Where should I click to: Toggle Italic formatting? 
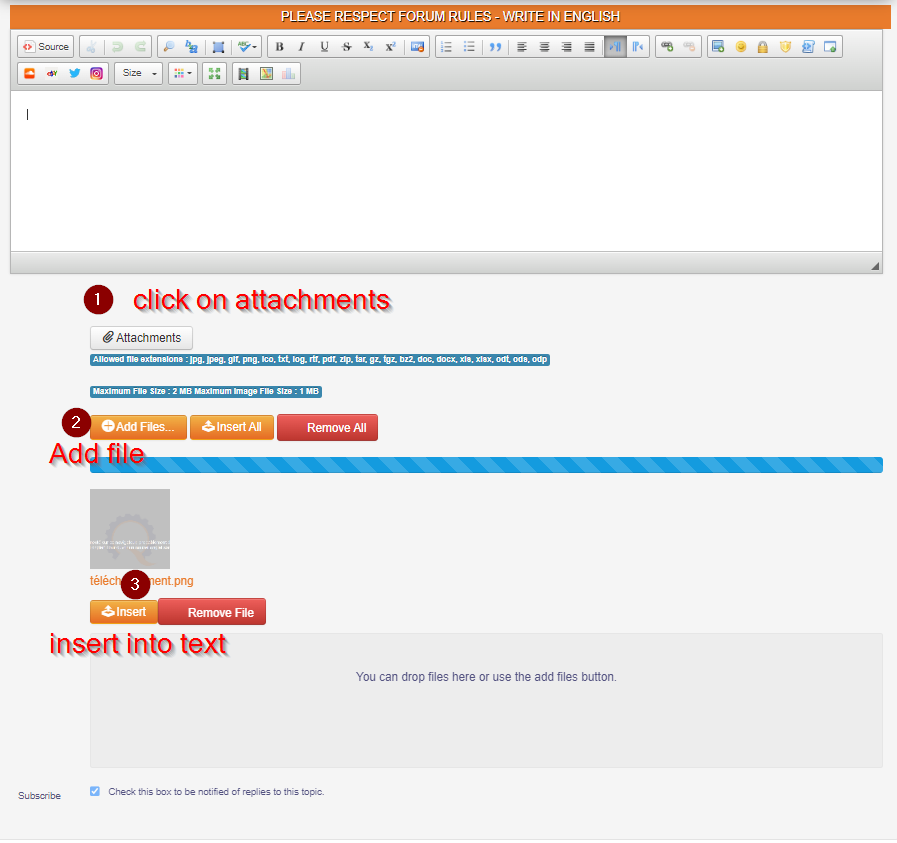tap(301, 47)
